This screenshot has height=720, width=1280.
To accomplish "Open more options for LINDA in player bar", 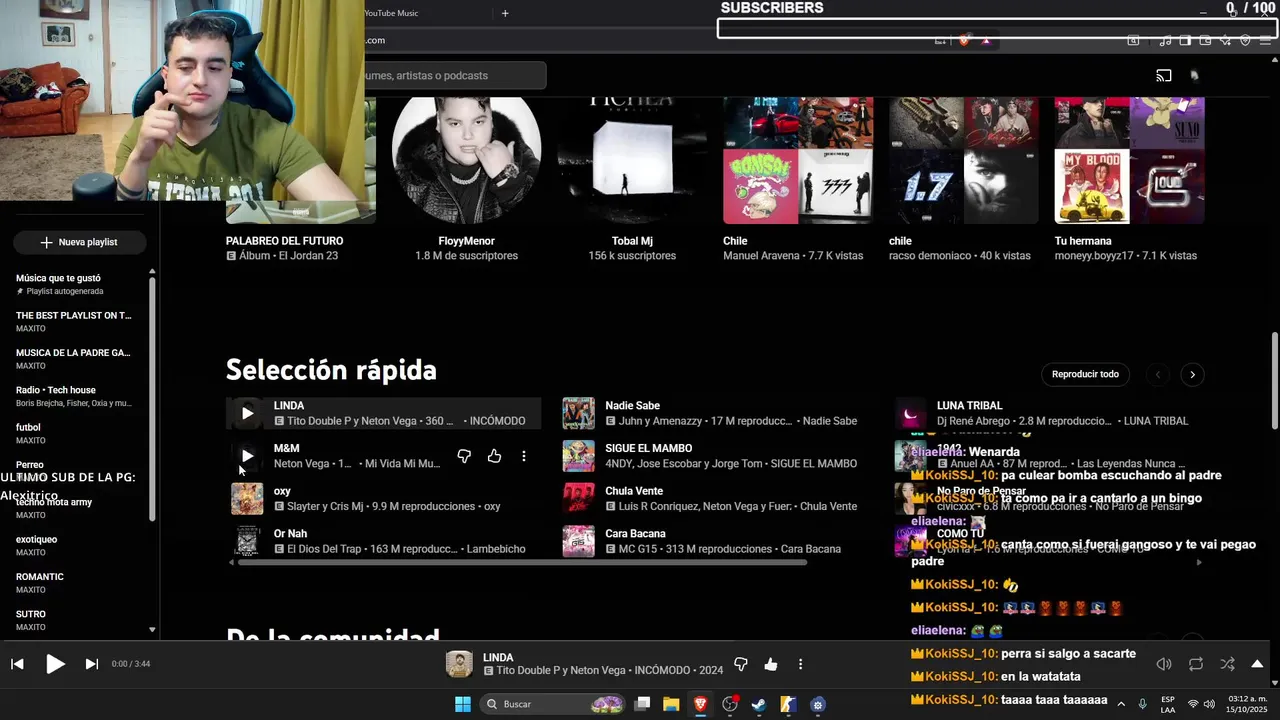I will [800, 664].
